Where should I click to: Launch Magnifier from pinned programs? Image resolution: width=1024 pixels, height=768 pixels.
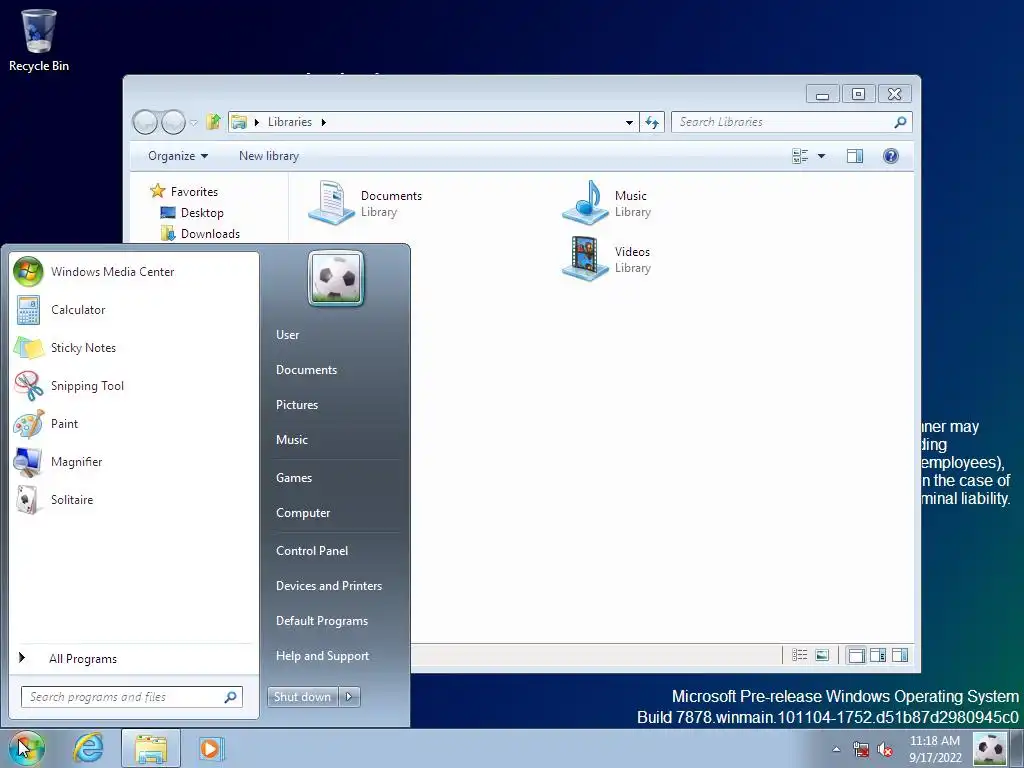click(134, 461)
